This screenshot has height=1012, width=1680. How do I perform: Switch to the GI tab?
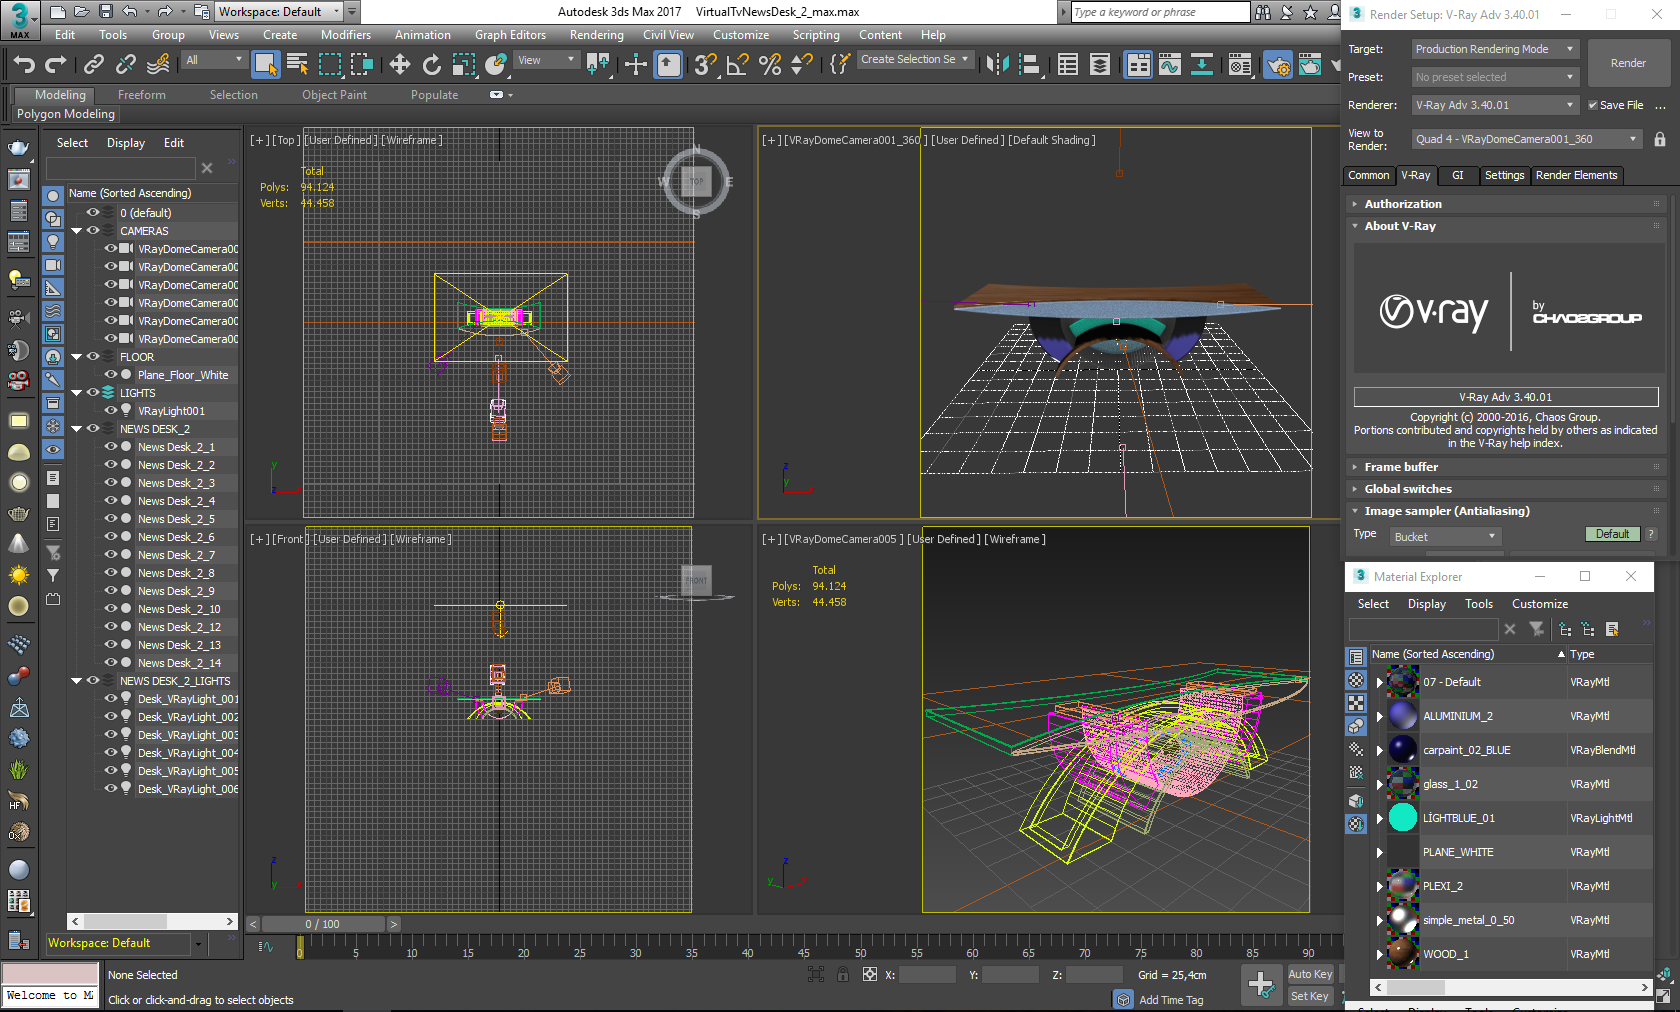point(1457,175)
